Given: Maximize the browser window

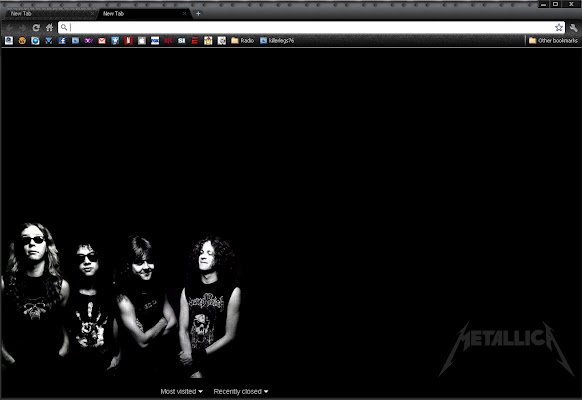Looking at the screenshot, I should point(556,4).
